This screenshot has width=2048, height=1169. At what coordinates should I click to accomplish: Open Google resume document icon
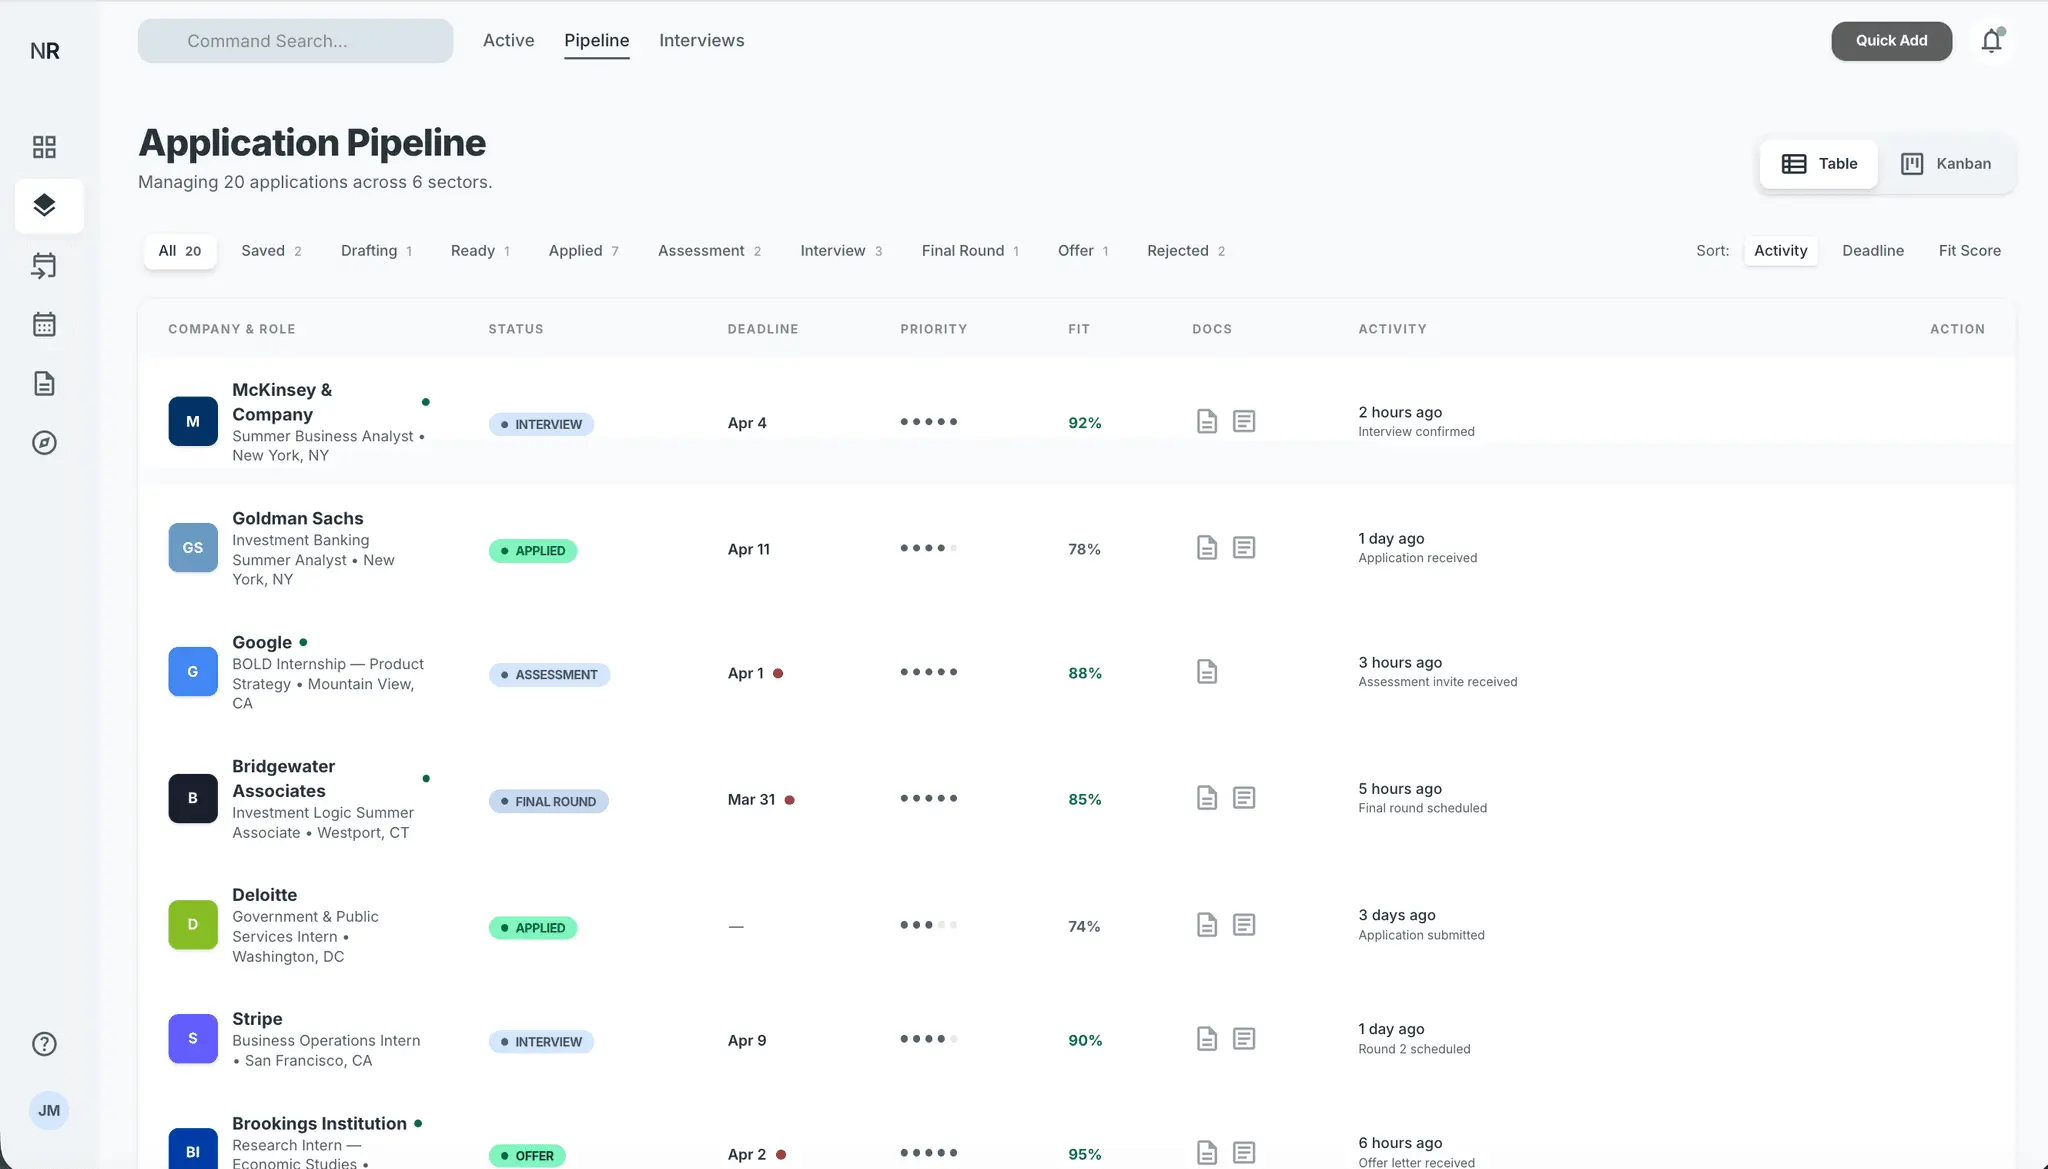[1207, 672]
